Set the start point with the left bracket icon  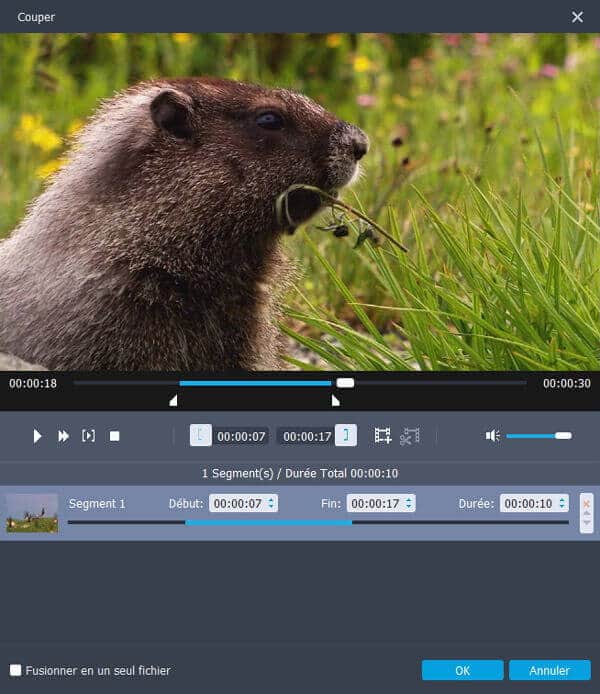click(x=200, y=435)
